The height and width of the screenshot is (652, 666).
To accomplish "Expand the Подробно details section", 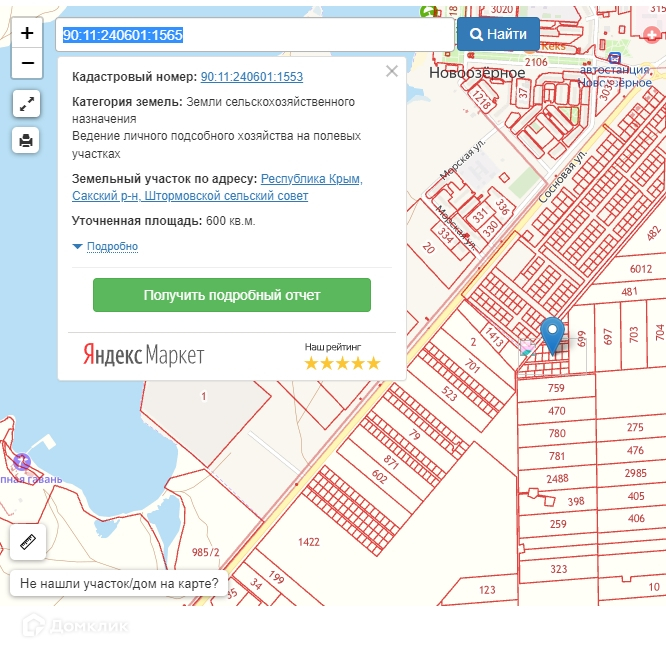I will [105, 246].
